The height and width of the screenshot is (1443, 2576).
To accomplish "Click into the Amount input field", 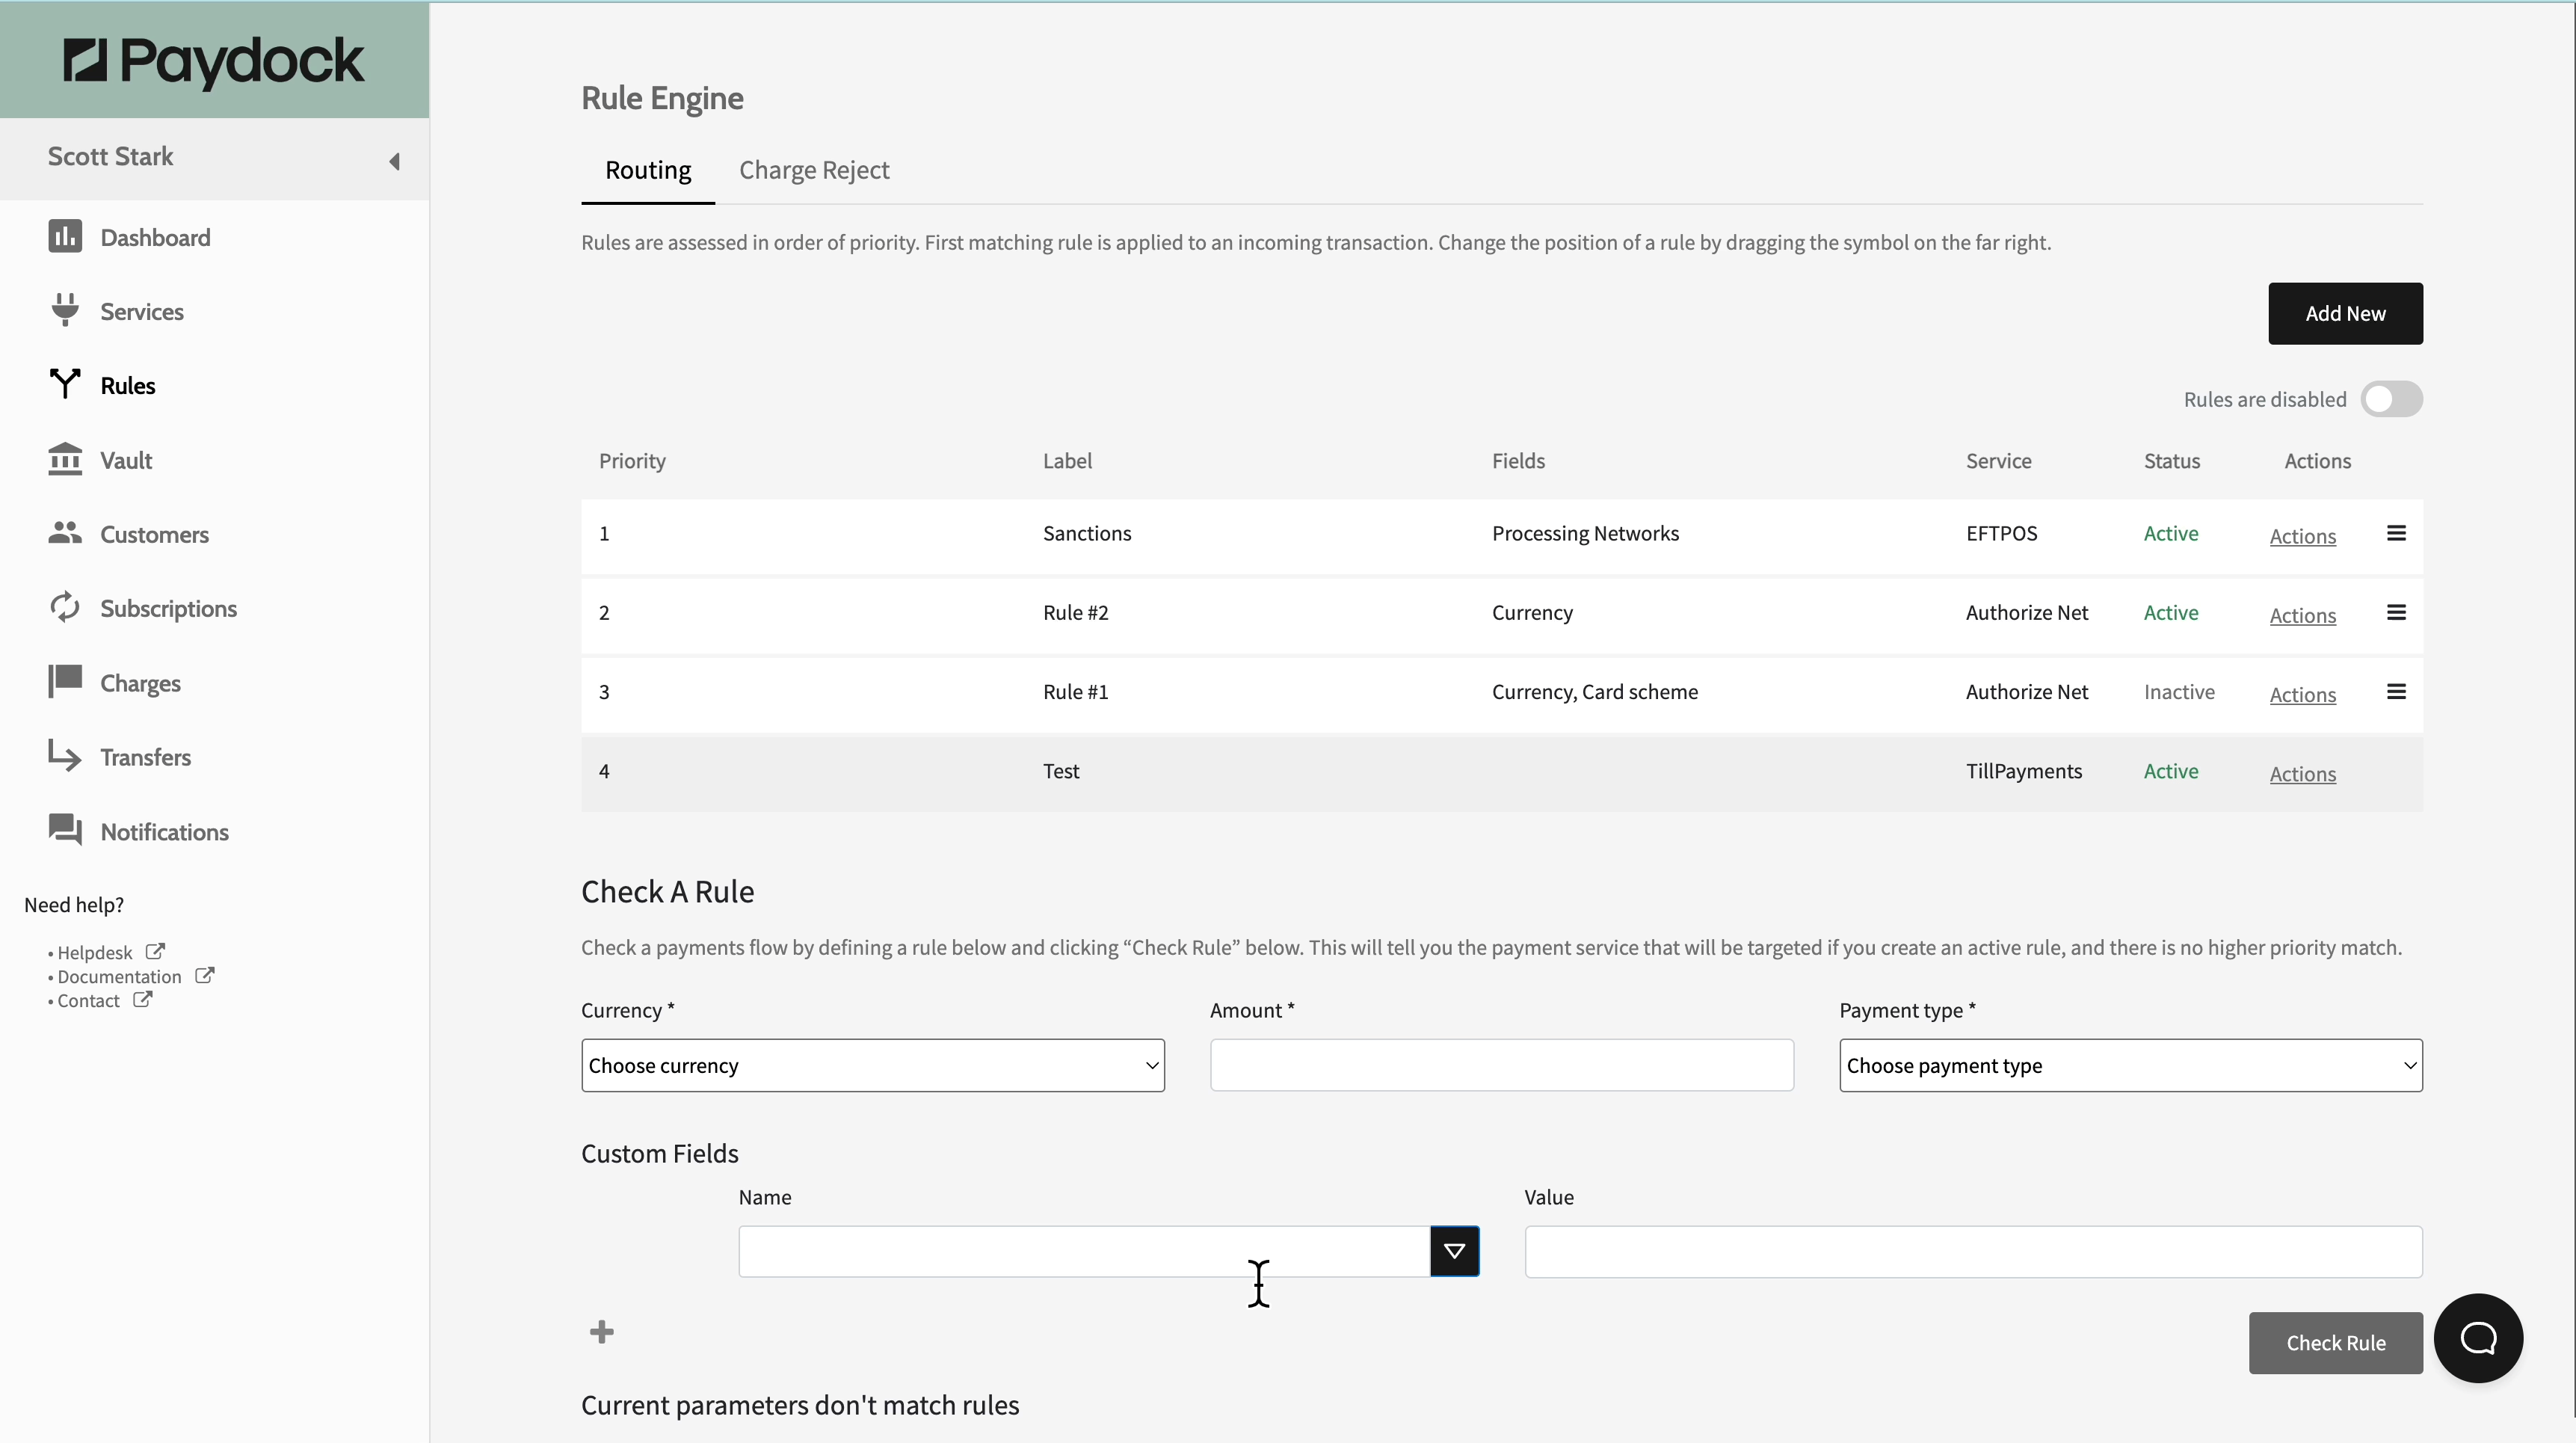I will coord(1501,1065).
